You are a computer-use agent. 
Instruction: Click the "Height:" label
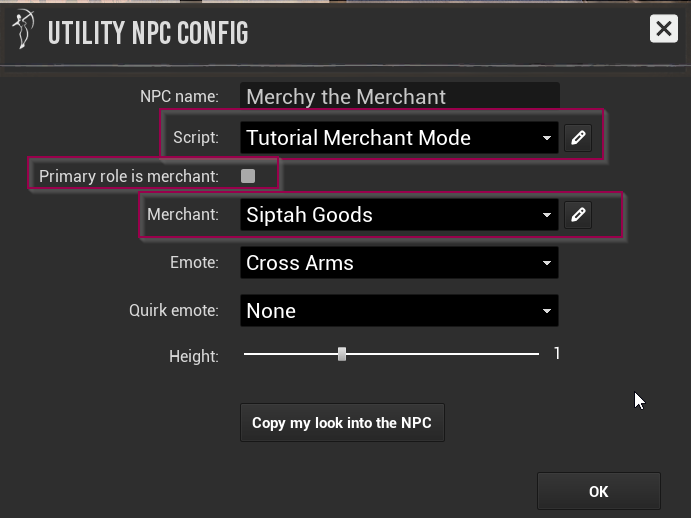point(194,355)
